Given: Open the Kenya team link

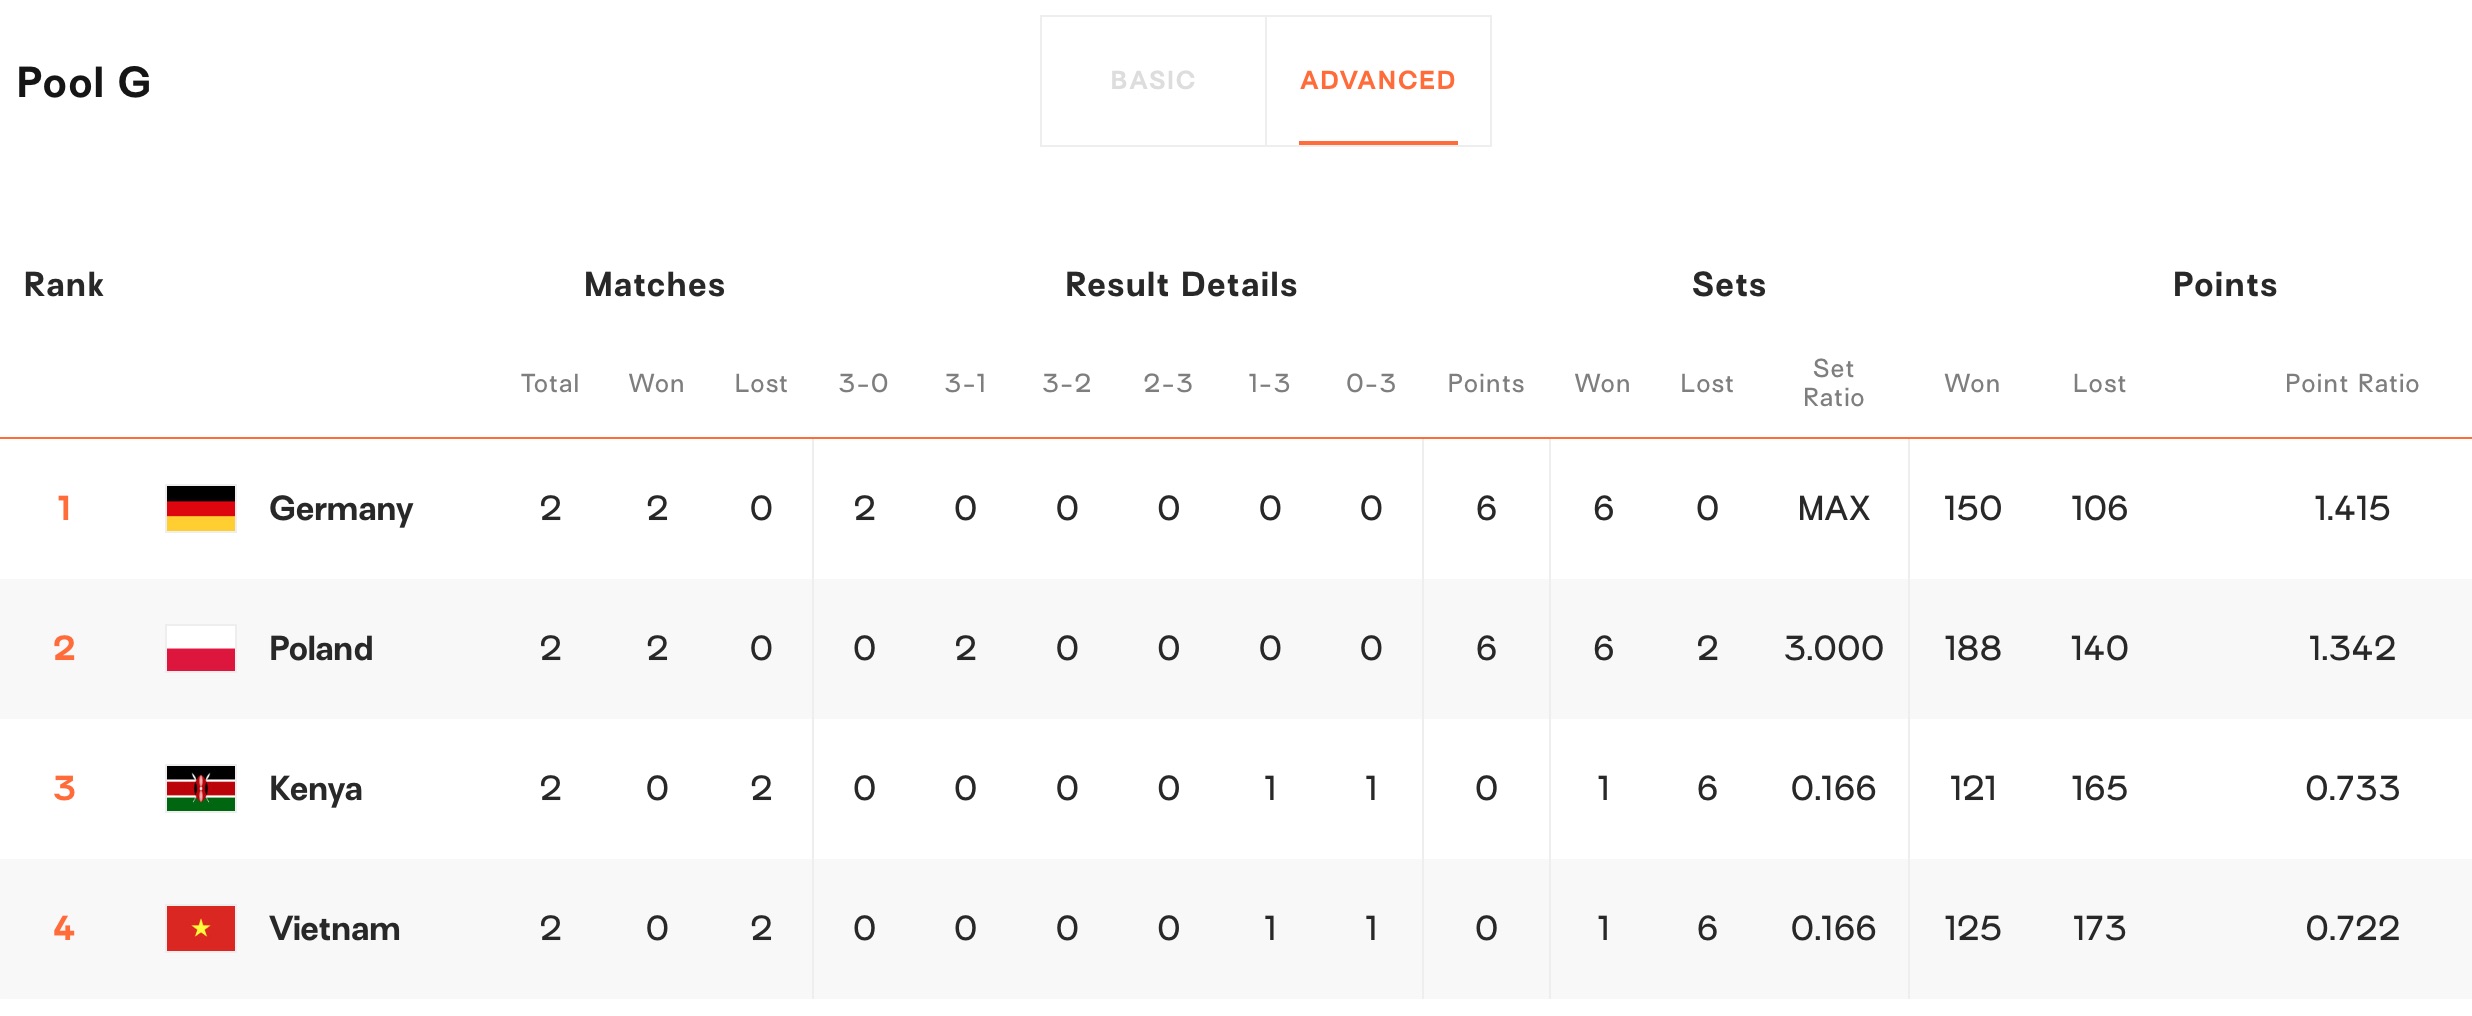Looking at the screenshot, I should (x=316, y=789).
